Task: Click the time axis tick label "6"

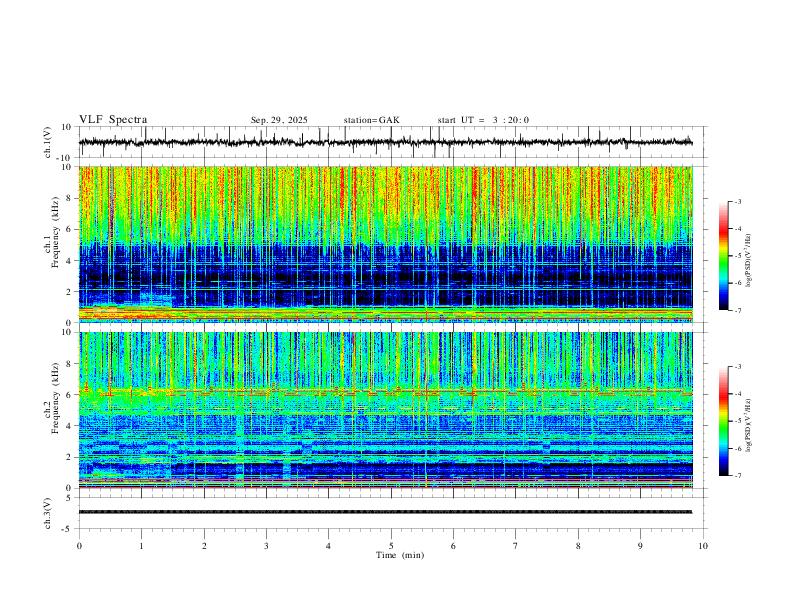Action: click(454, 546)
